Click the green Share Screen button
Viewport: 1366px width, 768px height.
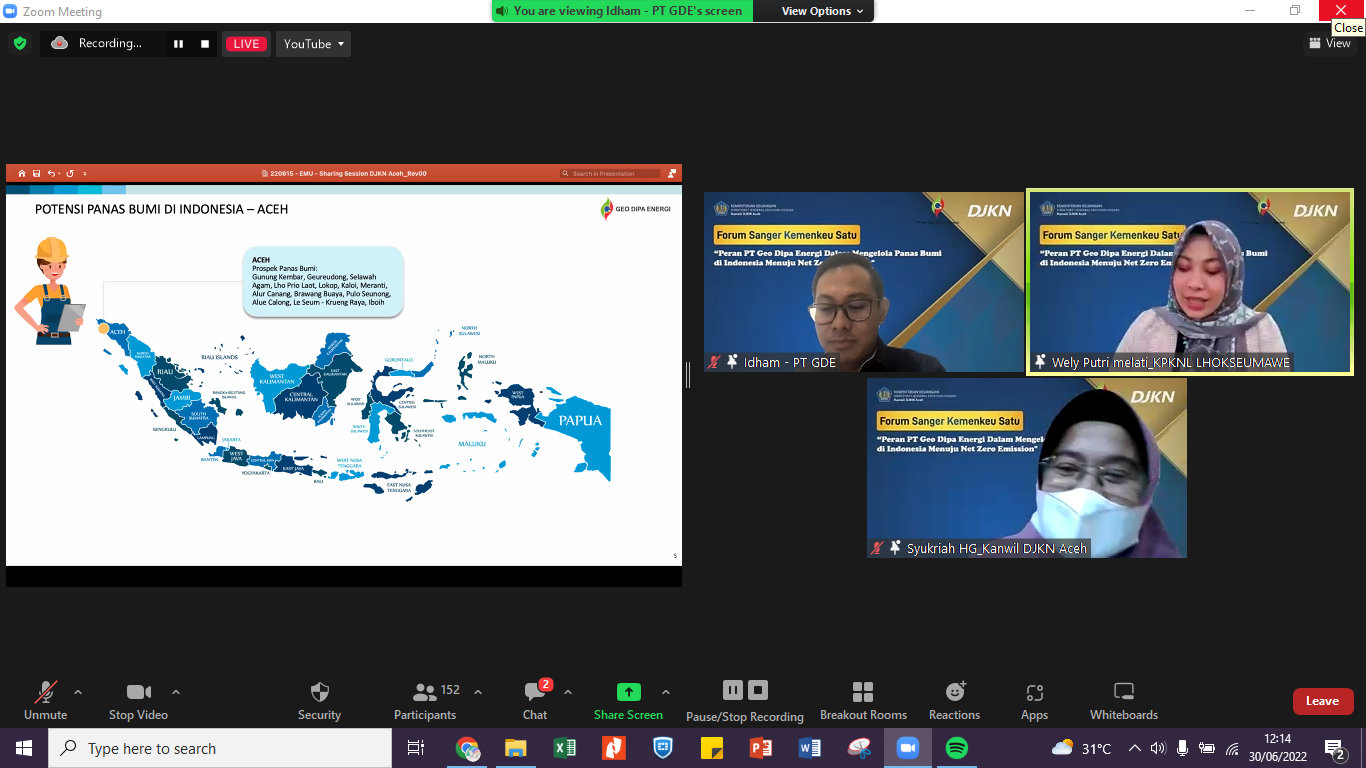628,701
